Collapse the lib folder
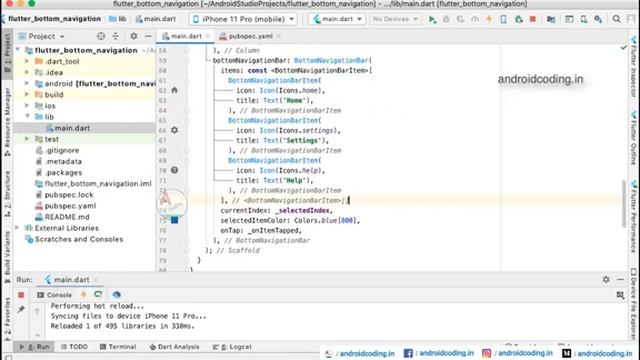This screenshot has height=360, width=640. 27,117
